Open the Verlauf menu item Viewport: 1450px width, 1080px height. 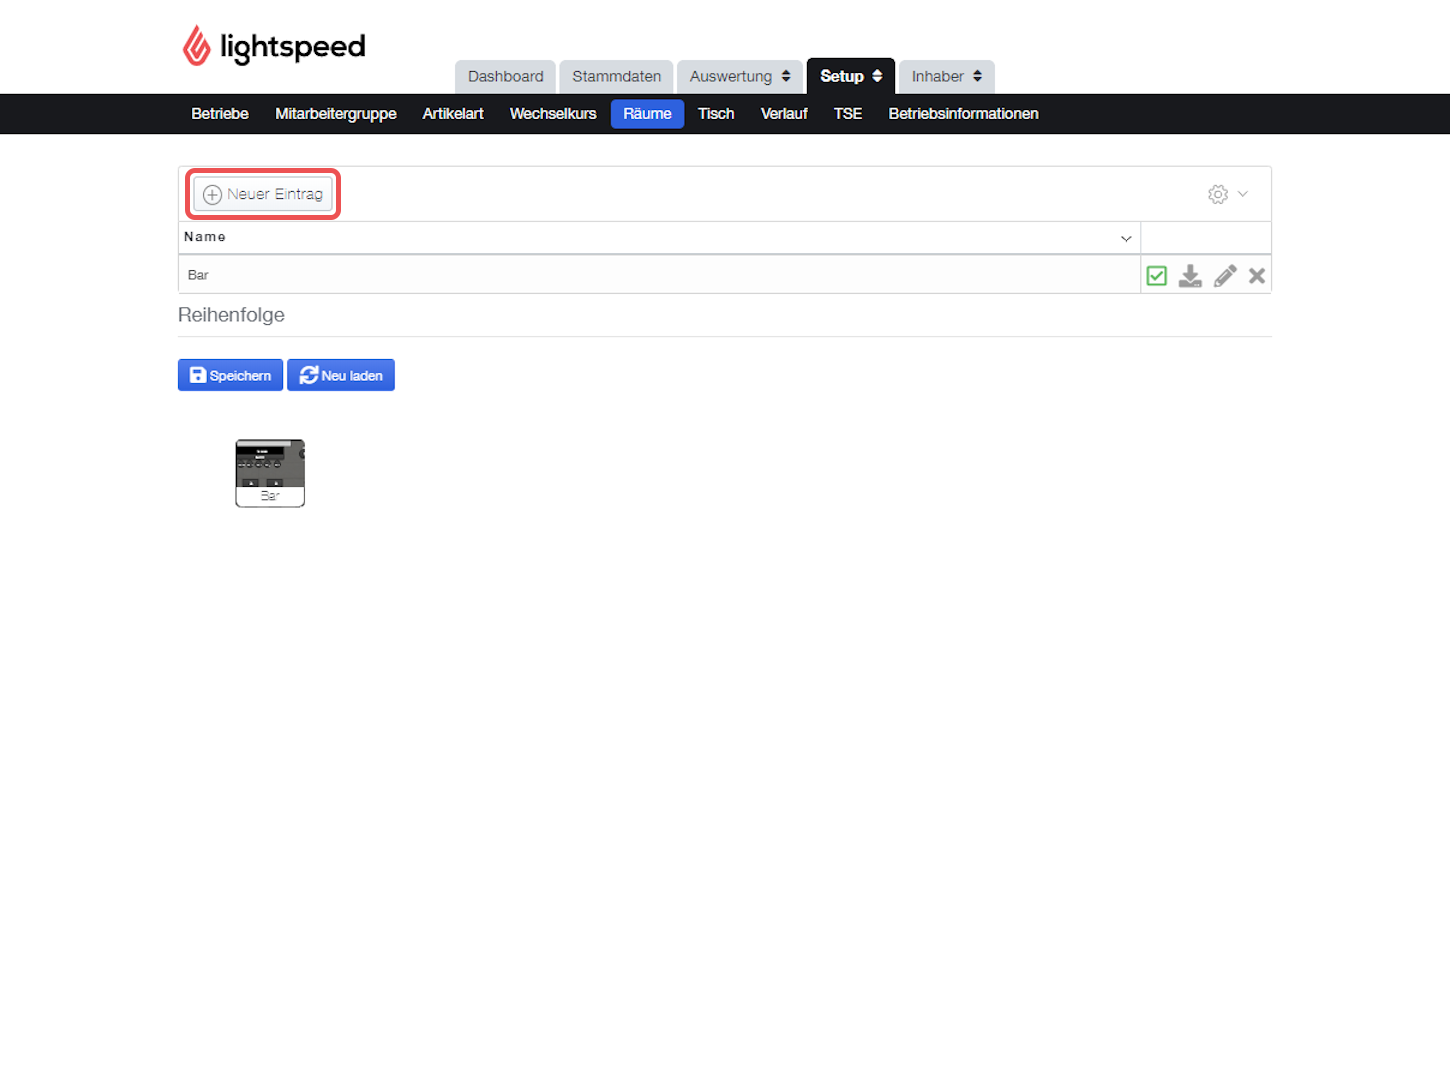784,114
